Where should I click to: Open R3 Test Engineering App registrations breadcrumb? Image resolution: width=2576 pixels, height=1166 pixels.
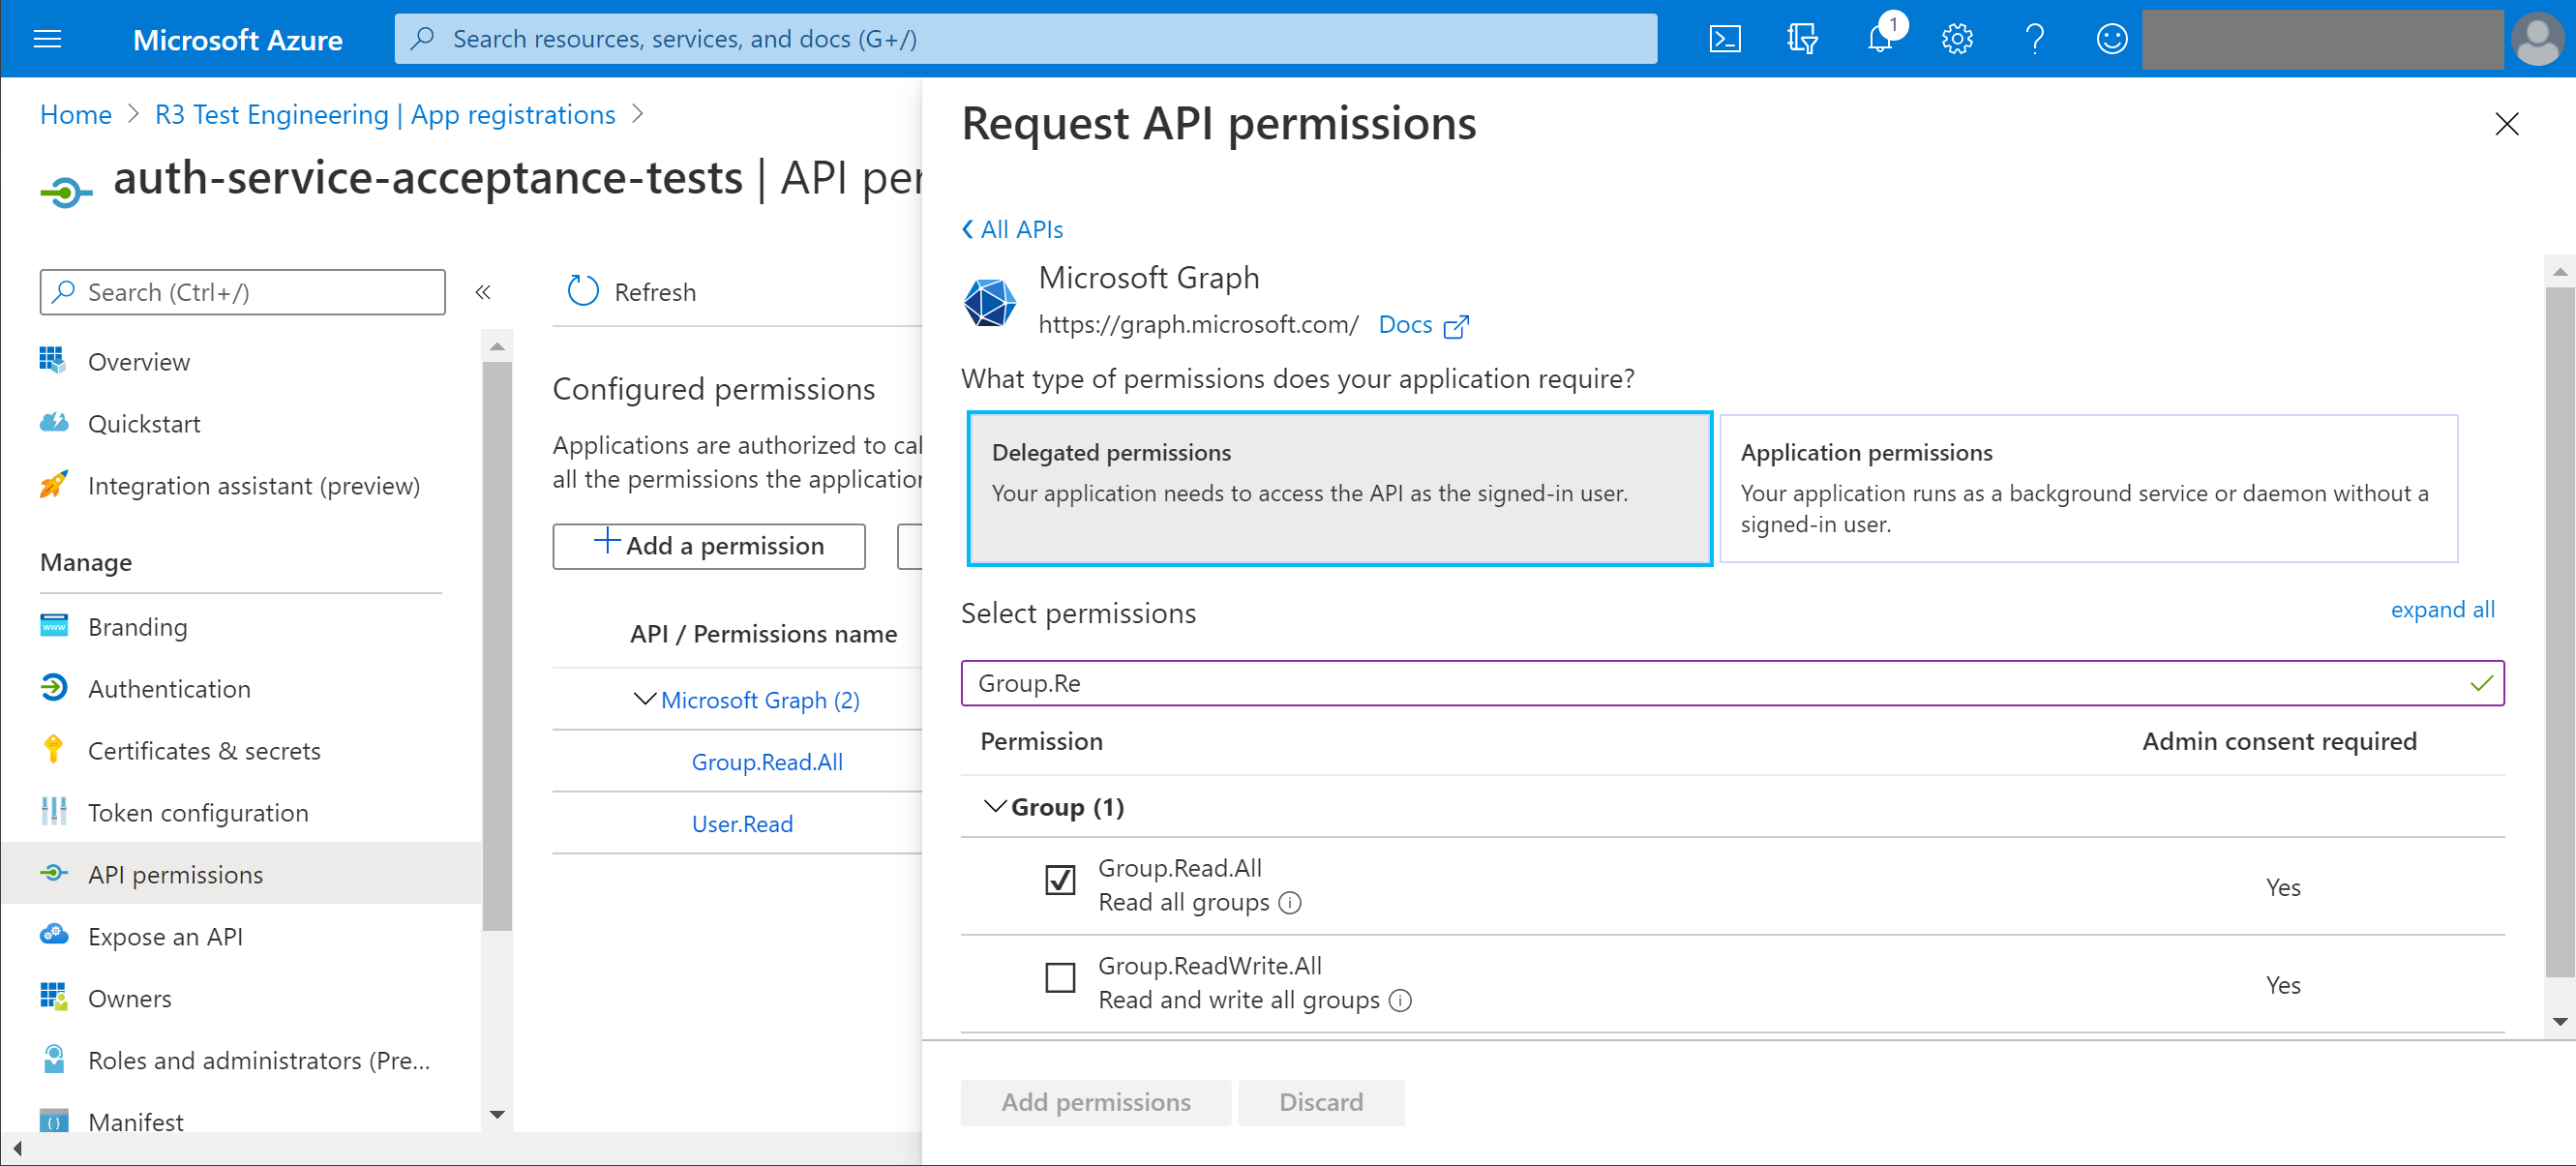click(385, 115)
